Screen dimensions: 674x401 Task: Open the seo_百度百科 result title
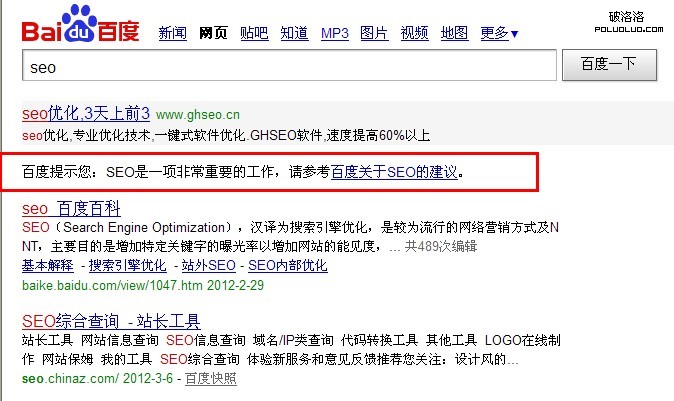point(71,209)
